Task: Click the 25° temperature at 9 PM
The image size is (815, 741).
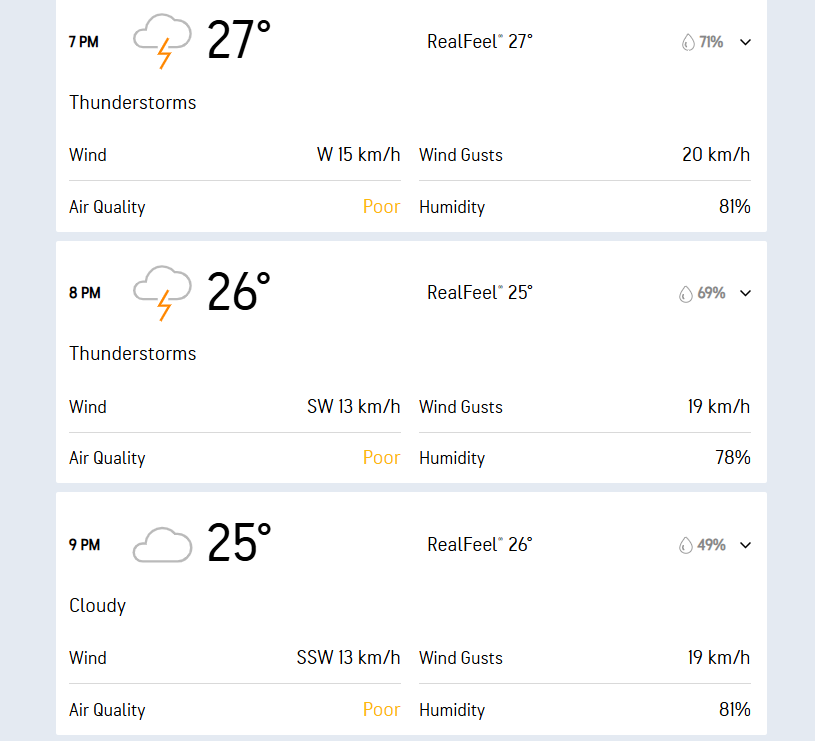Action: click(239, 542)
